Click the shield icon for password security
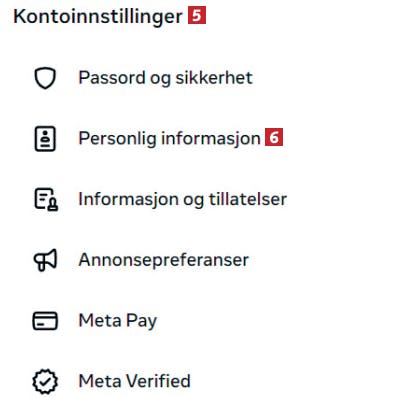 tap(45, 78)
